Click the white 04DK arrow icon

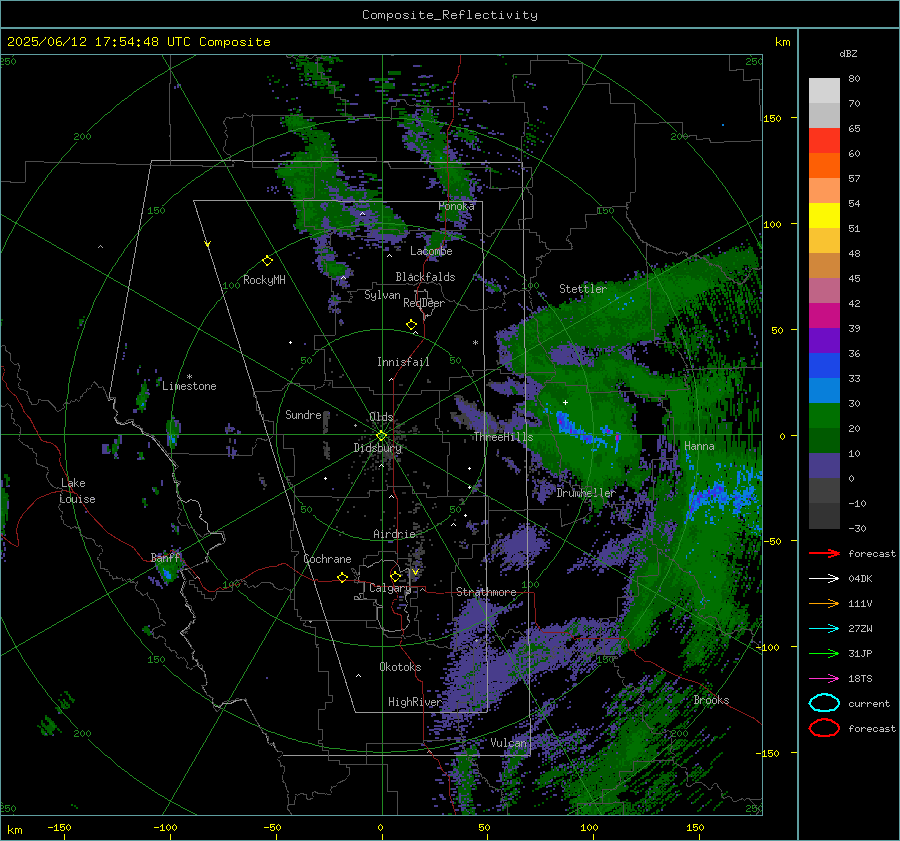824,579
